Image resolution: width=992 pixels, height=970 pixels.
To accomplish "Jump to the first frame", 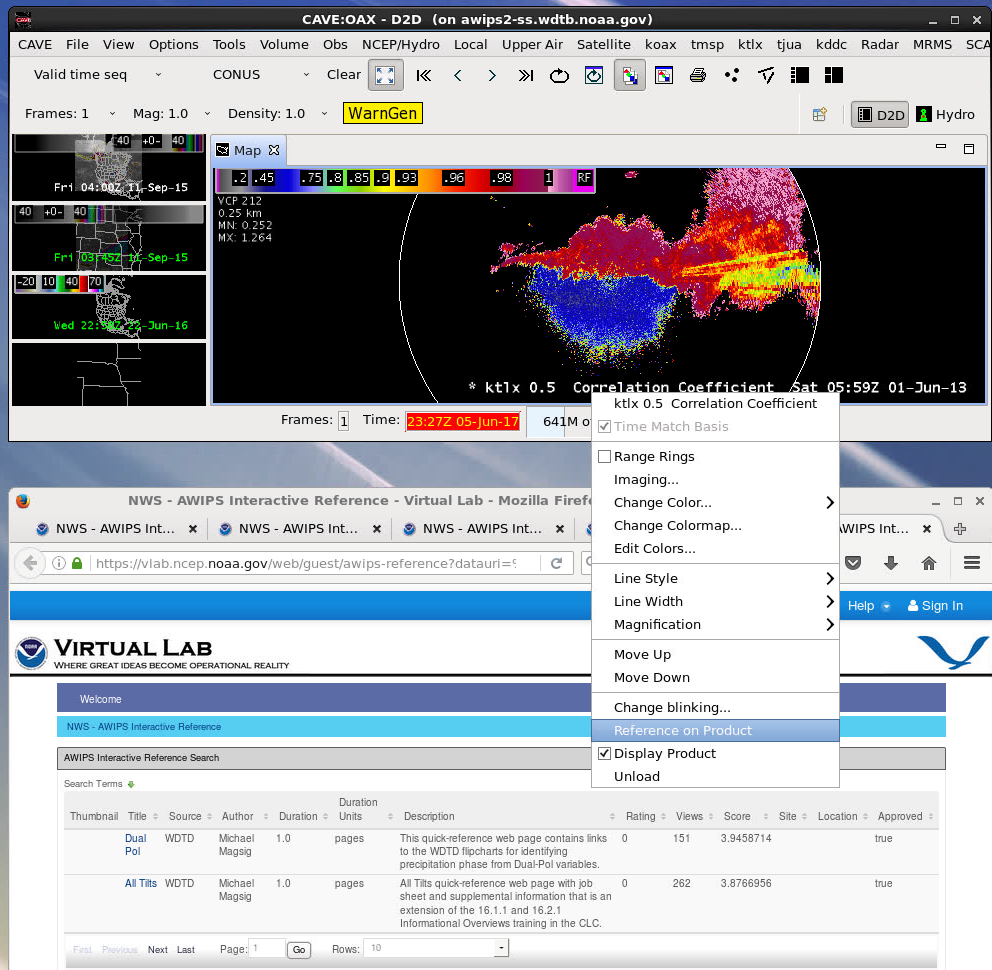I will pyautogui.click(x=424, y=76).
